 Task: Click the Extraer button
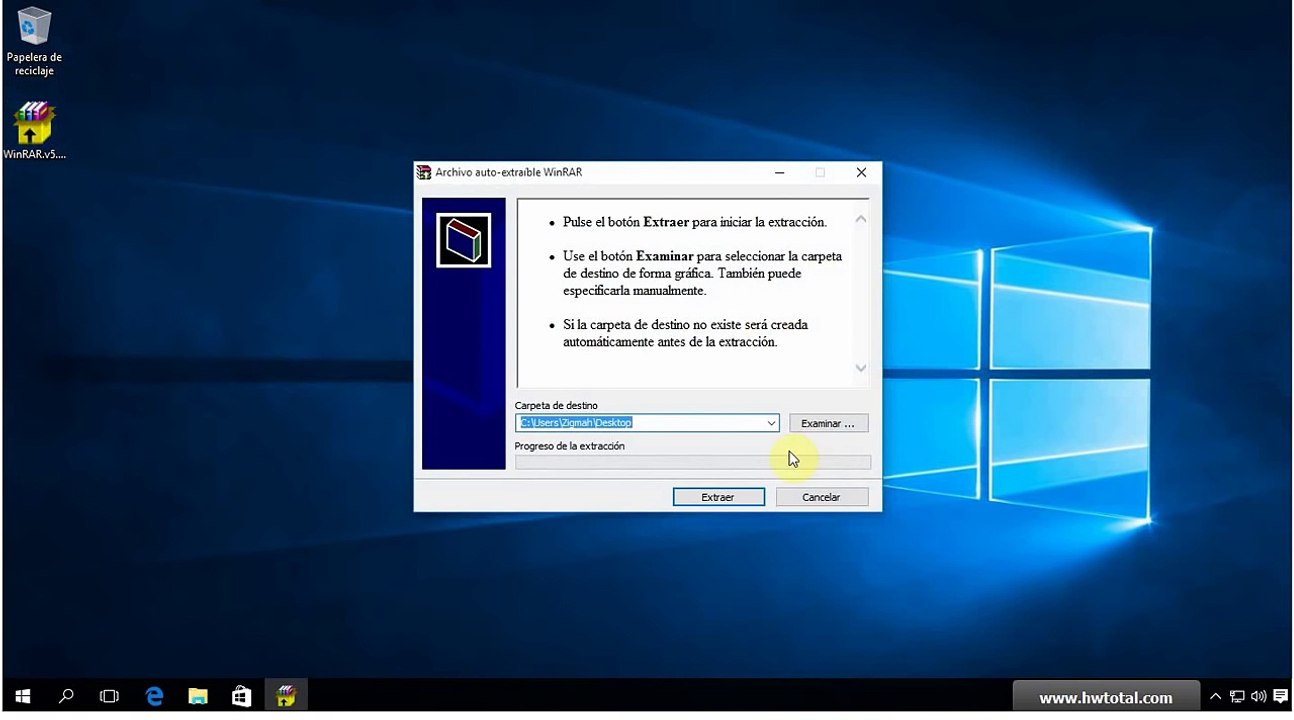718,497
